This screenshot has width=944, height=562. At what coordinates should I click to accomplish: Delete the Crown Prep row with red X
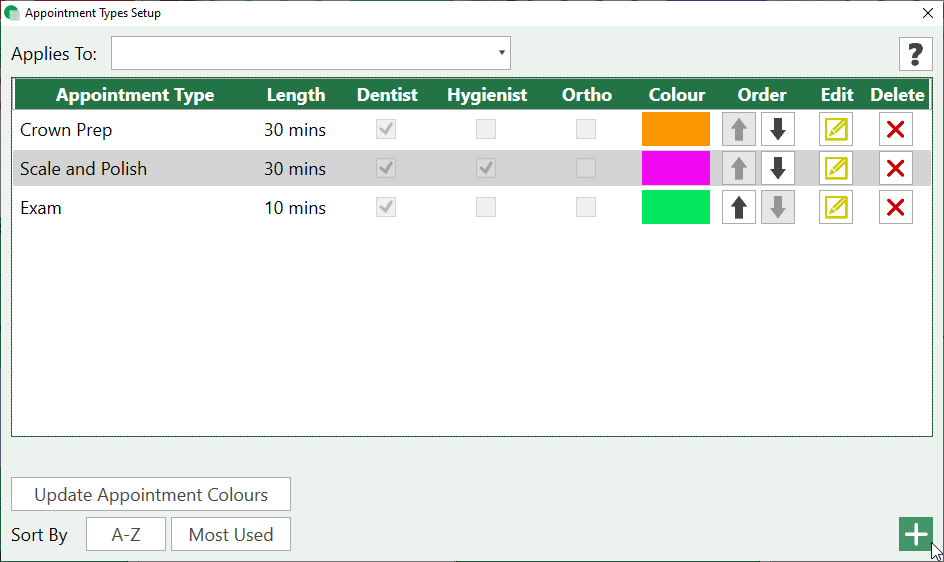(895, 130)
